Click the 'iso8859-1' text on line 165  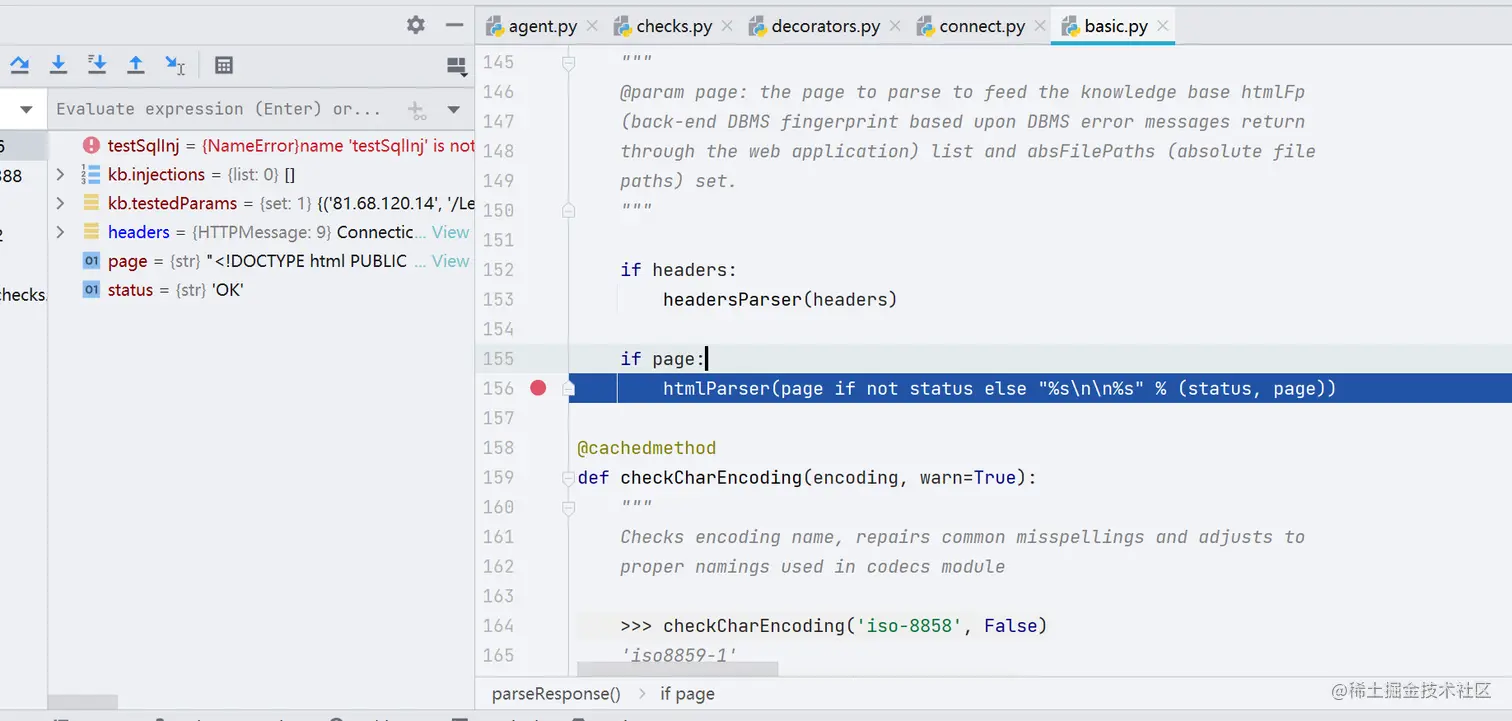click(679, 656)
